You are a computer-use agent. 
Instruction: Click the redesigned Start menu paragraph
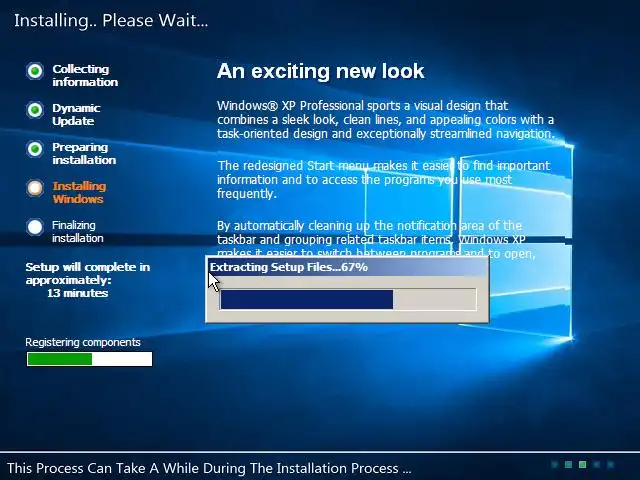click(384, 180)
